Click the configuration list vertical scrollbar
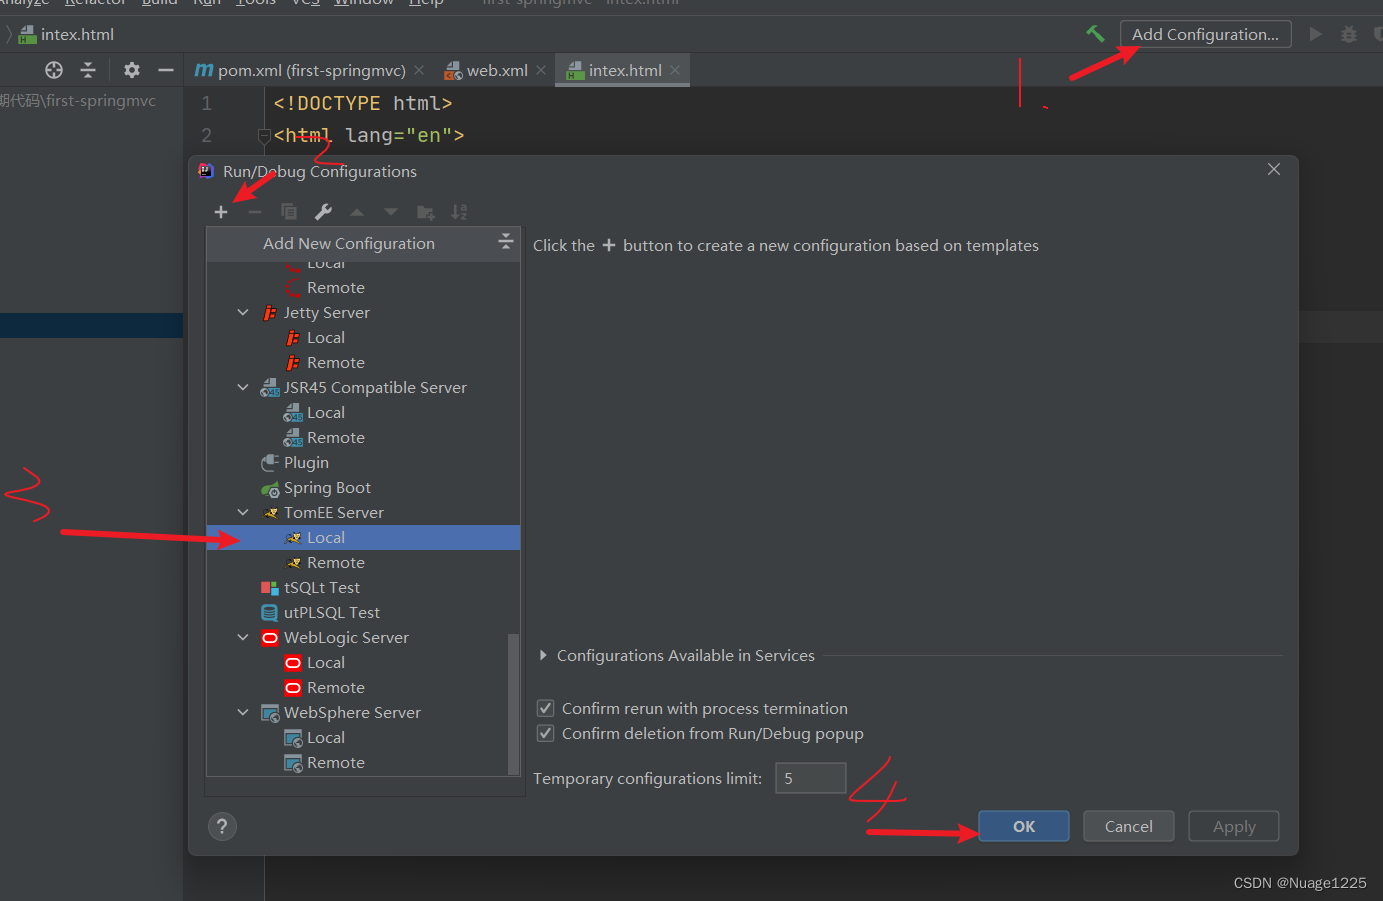Image resolution: width=1383 pixels, height=901 pixels. [x=514, y=704]
